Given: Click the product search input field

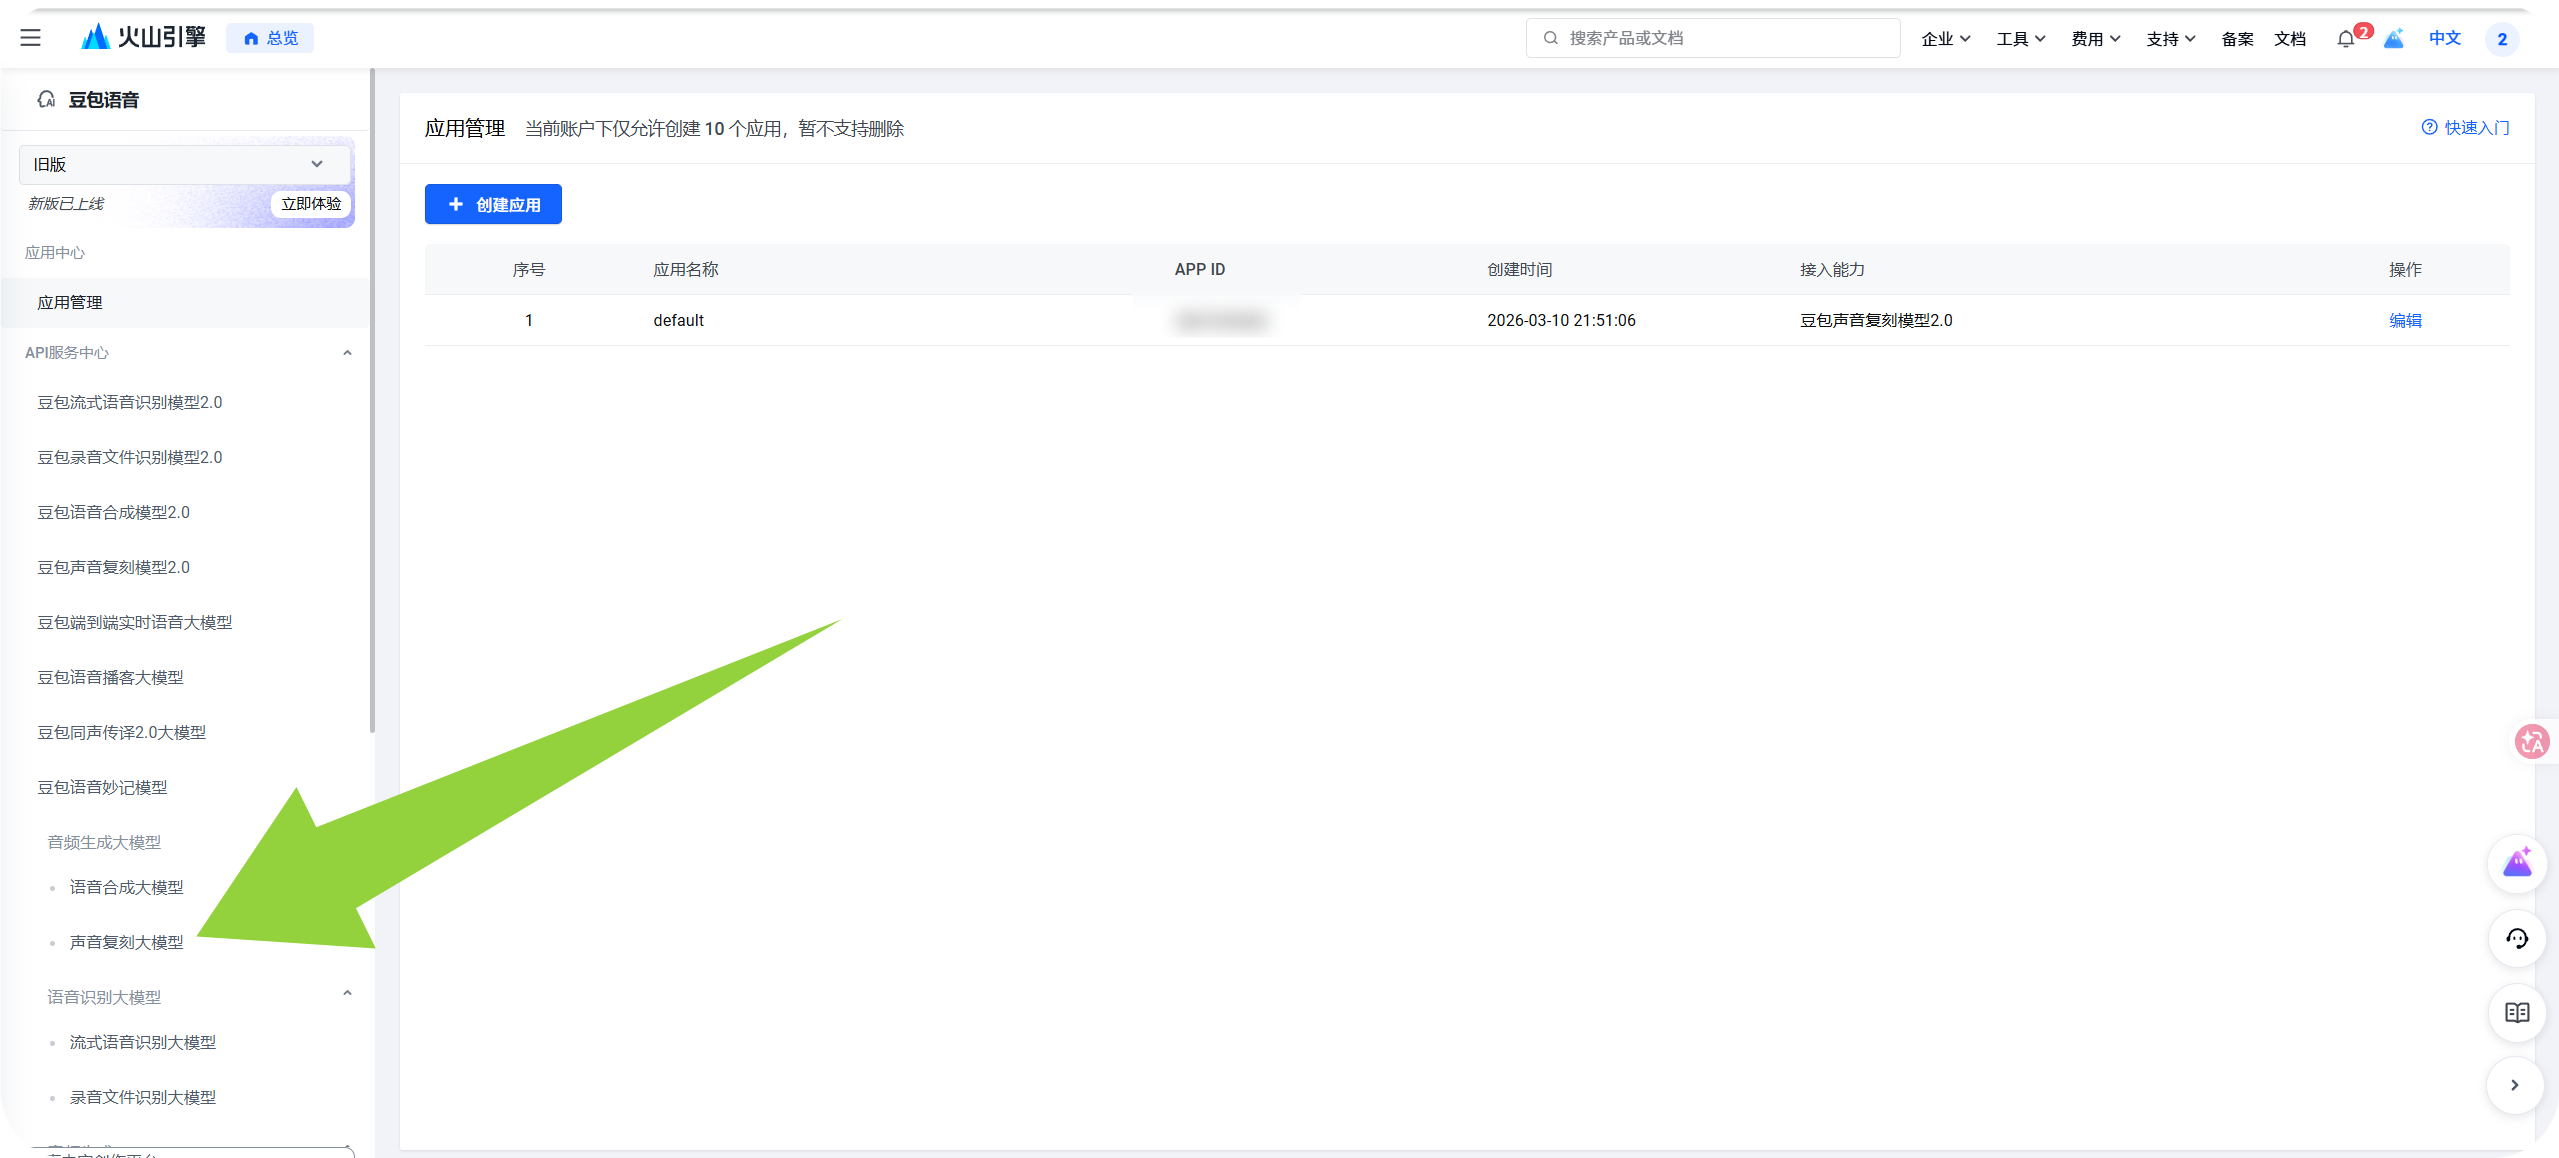Looking at the screenshot, I should pos(1713,38).
